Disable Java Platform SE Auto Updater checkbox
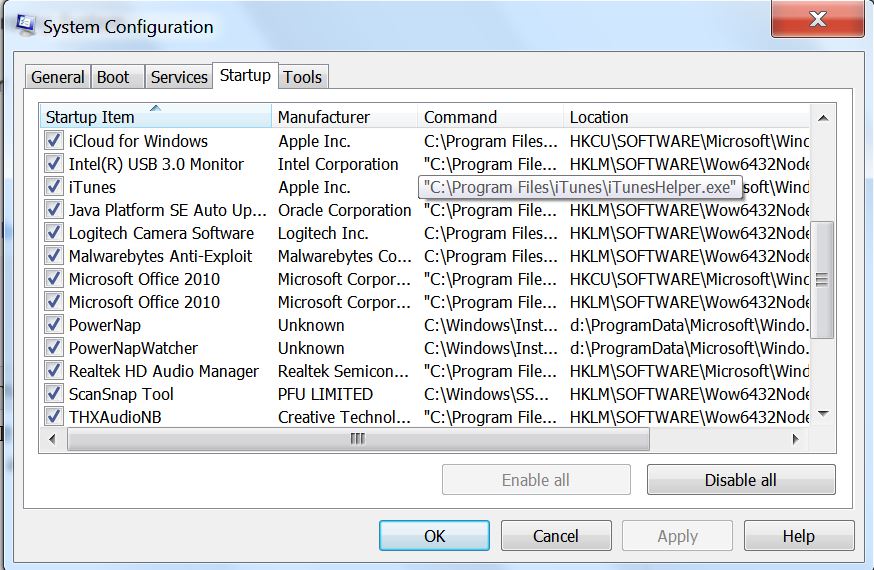 point(54,210)
